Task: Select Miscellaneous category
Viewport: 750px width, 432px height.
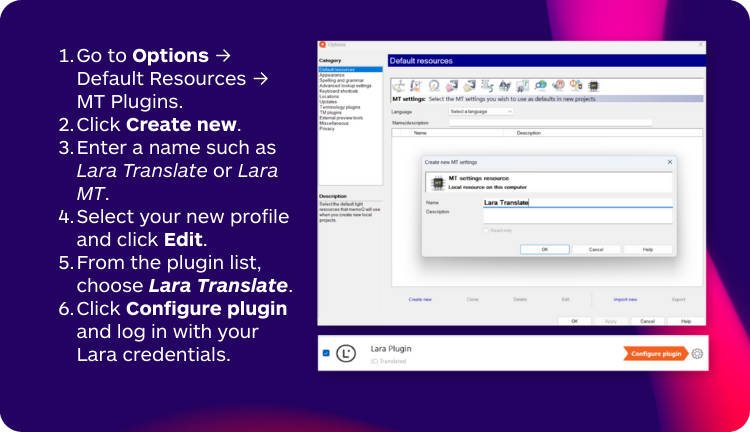Action: coord(334,123)
